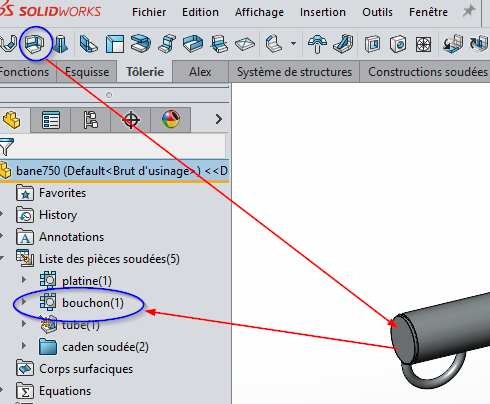
Task: Select the Constructions soudées tab
Action: (428, 72)
